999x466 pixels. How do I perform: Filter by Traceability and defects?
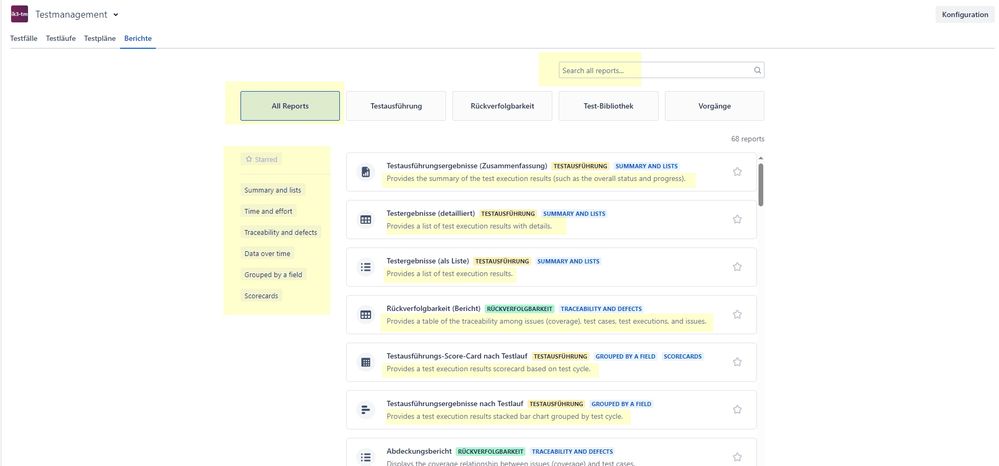click(281, 232)
